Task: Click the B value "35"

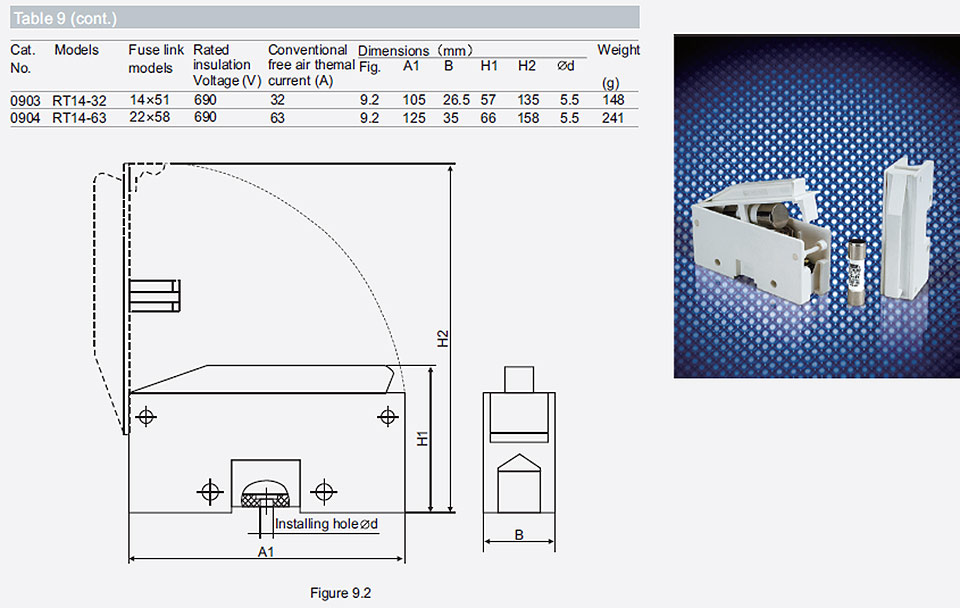Action: (451, 118)
